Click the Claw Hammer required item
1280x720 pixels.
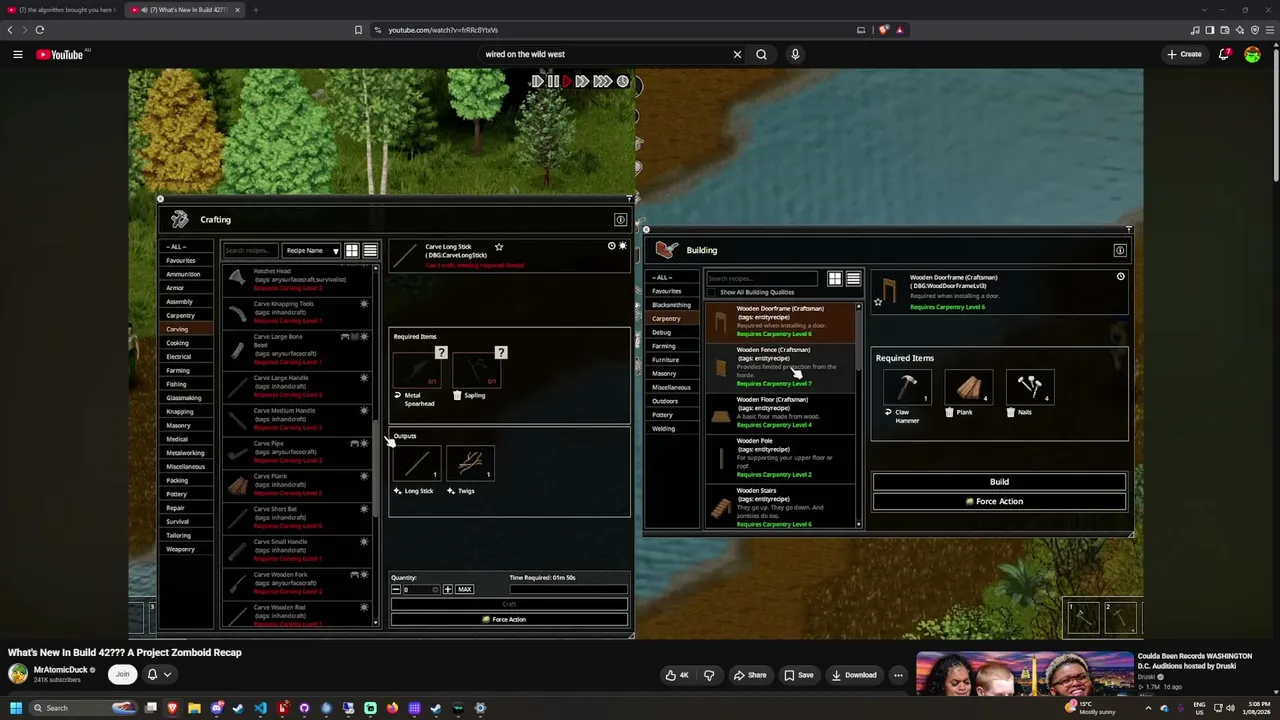(907, 387)
